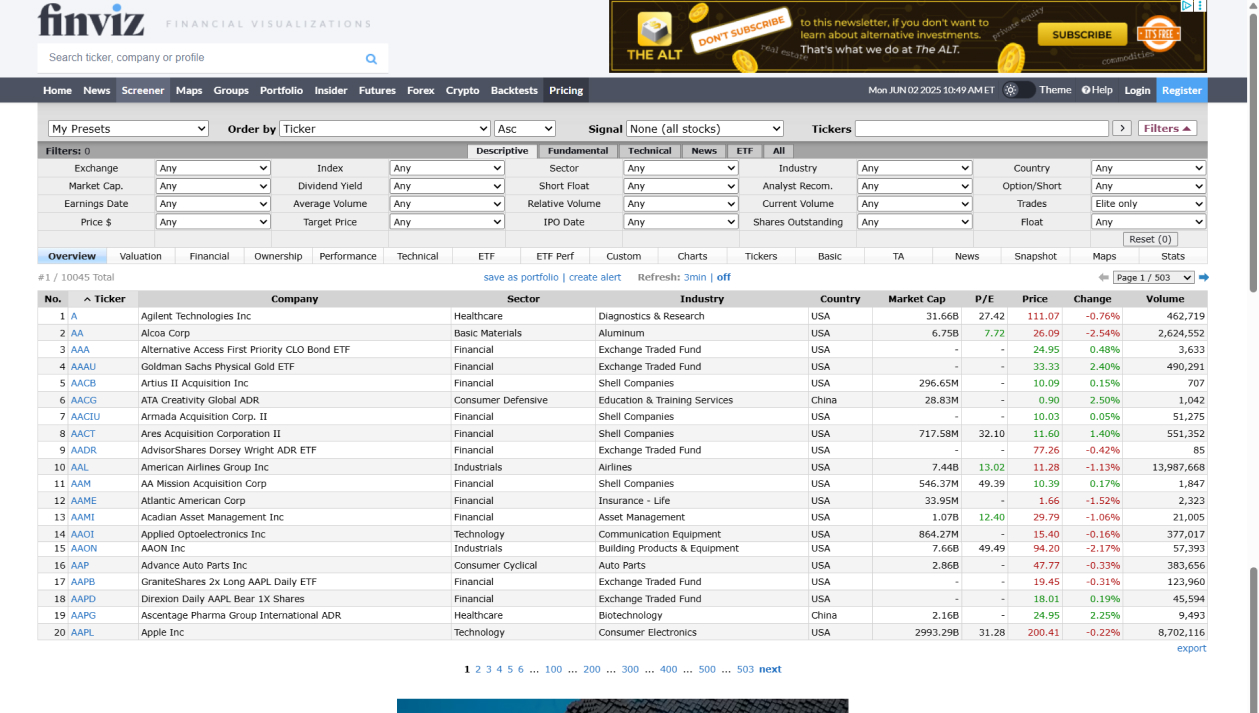Open Futures in the top navigation bar
This screenshot has width=1259, height=713.
377,90
